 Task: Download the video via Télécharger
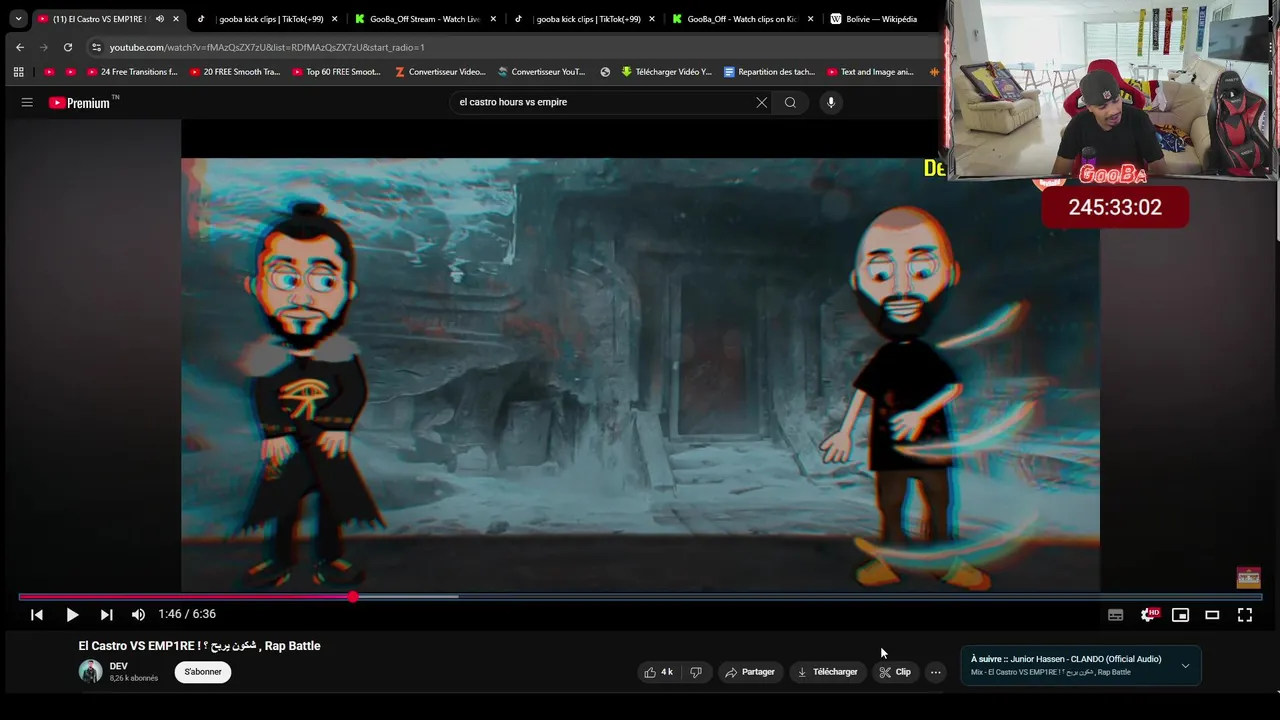click(827, 672)
